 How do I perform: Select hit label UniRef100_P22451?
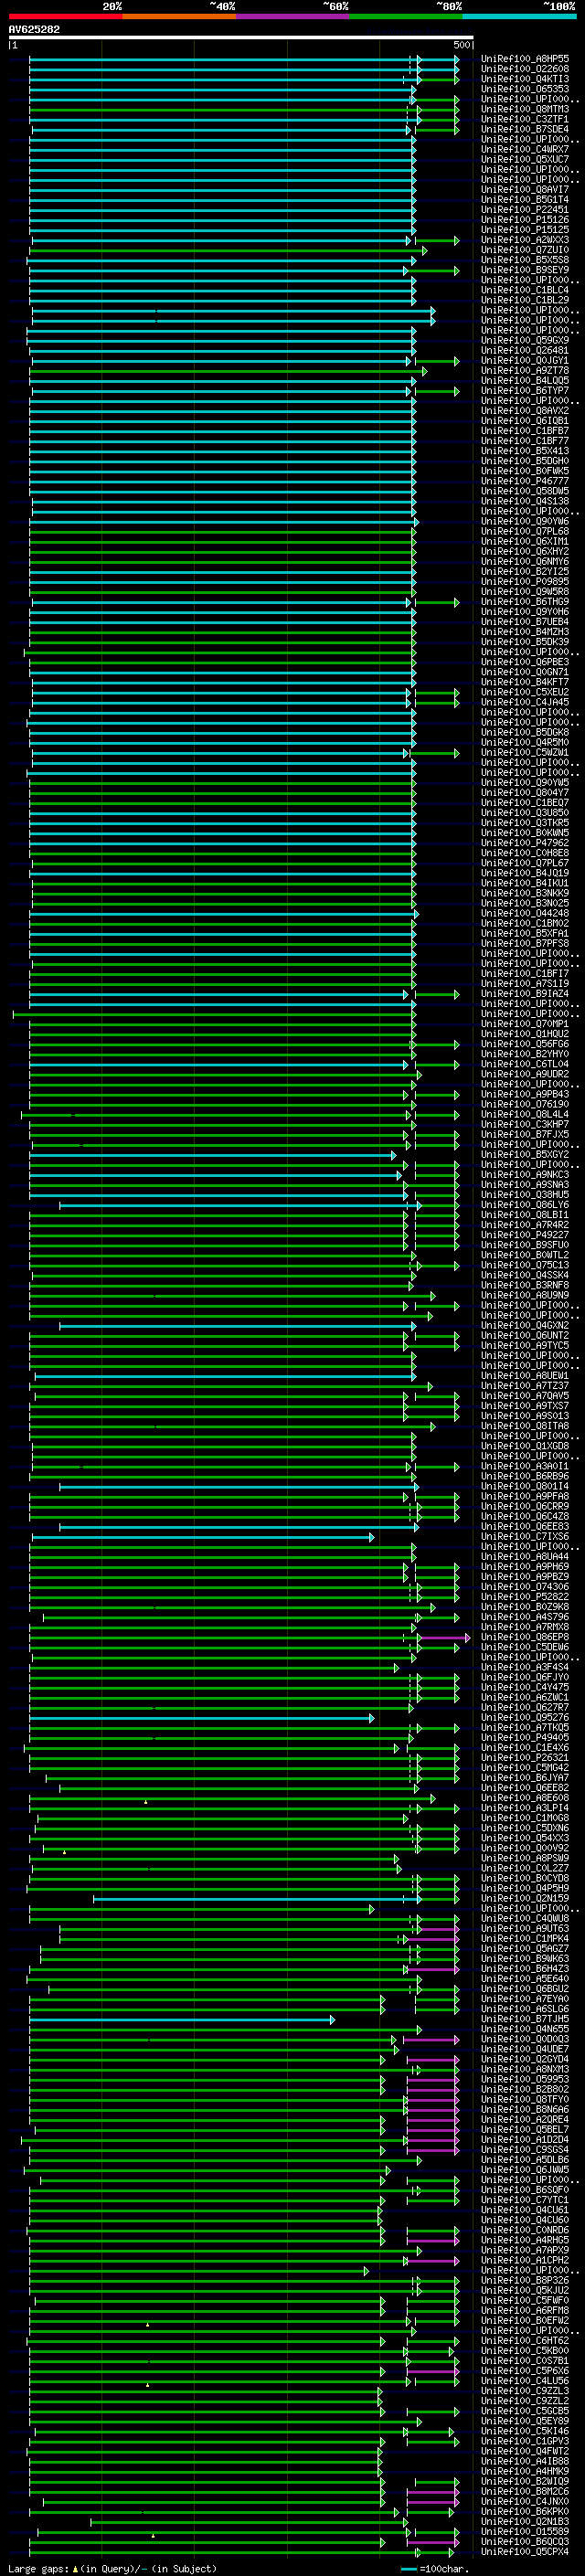point(525,209)
